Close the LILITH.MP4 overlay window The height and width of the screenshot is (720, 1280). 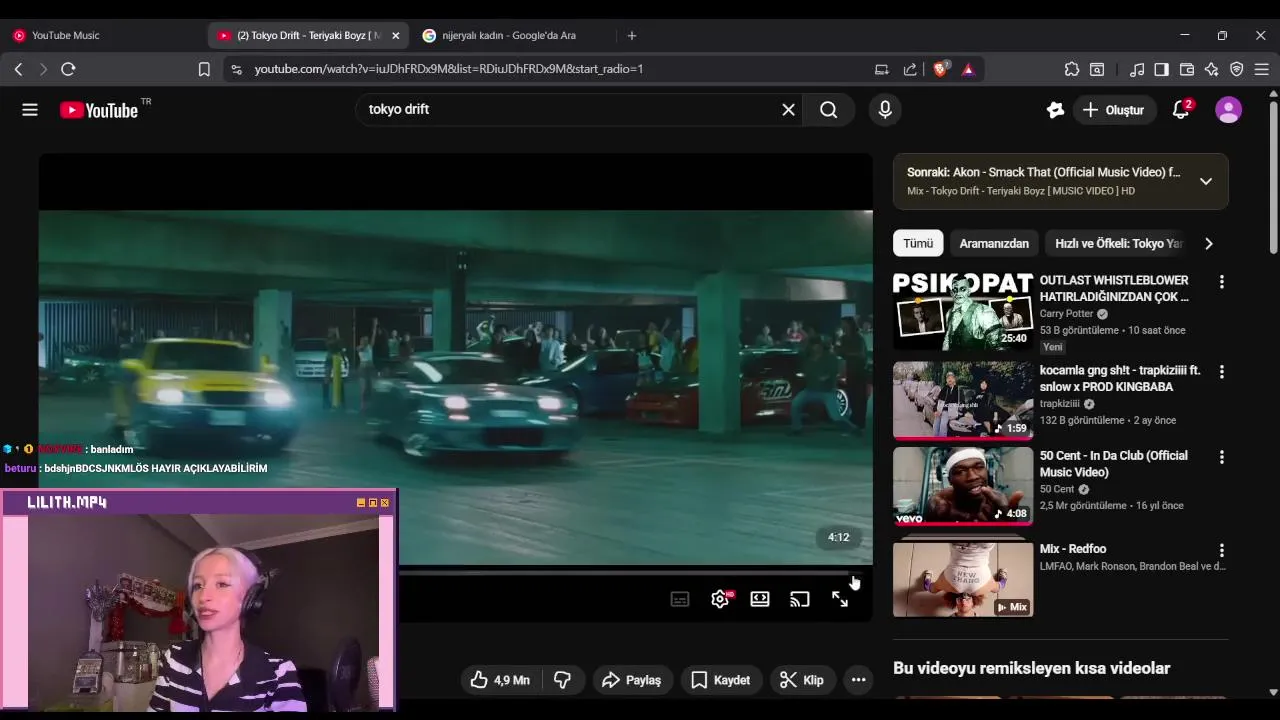[x=385, y=503]
